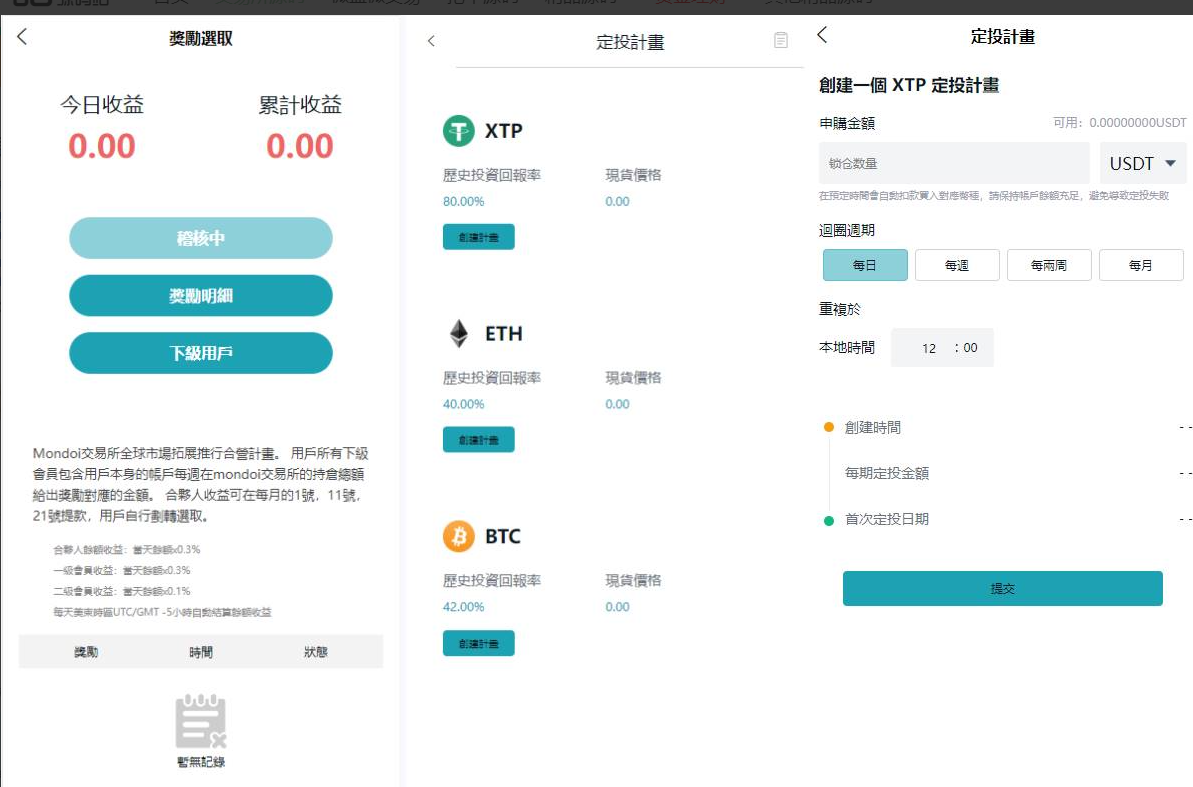The image size is (1193, 787).
Task: Open the 12:00 local time picker
Action: click(x=942, y=348)
